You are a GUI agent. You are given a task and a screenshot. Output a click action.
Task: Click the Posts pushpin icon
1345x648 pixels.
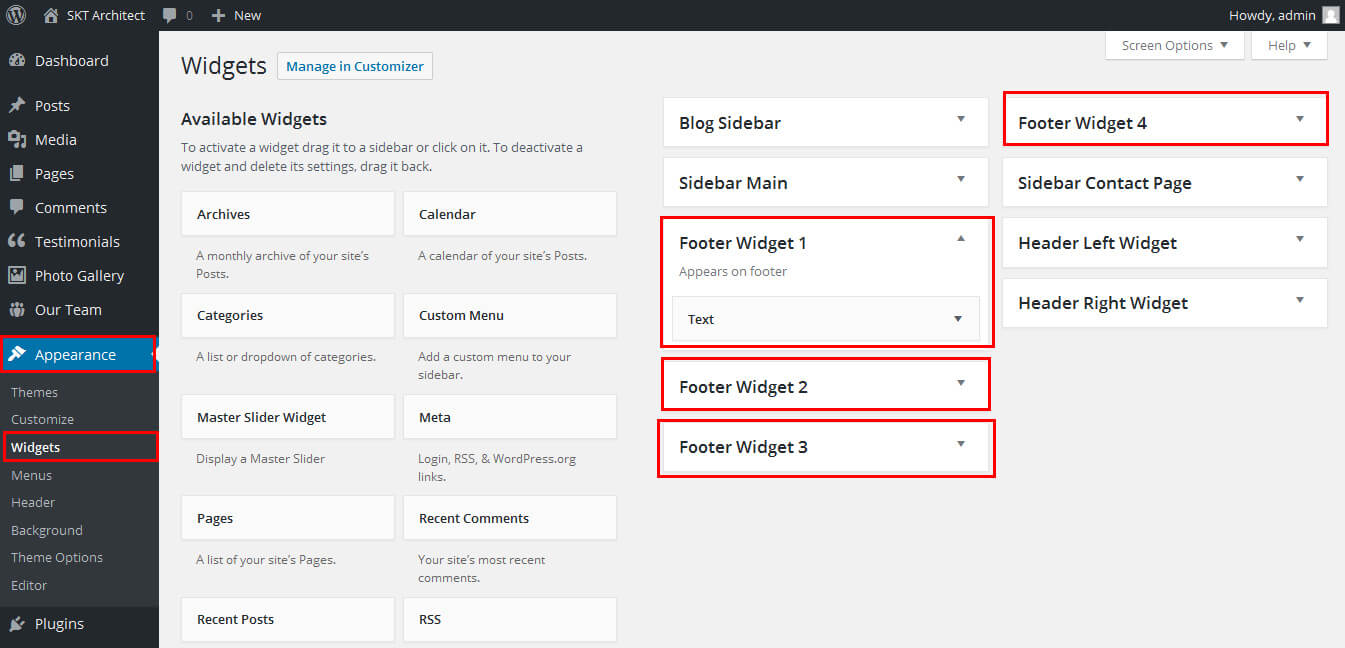(x=17, y=105)
